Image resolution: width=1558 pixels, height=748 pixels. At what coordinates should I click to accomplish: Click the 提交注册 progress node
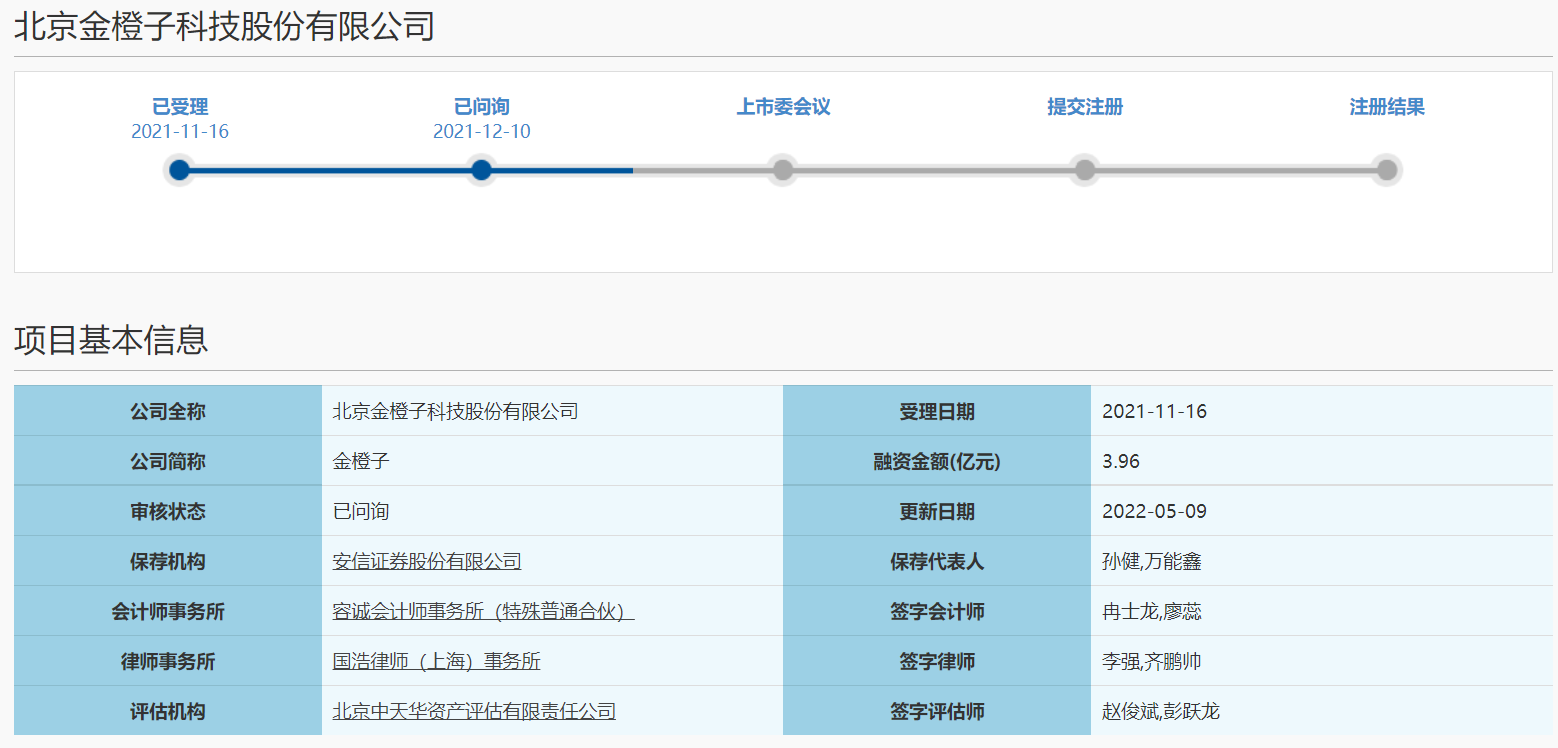1085,170
